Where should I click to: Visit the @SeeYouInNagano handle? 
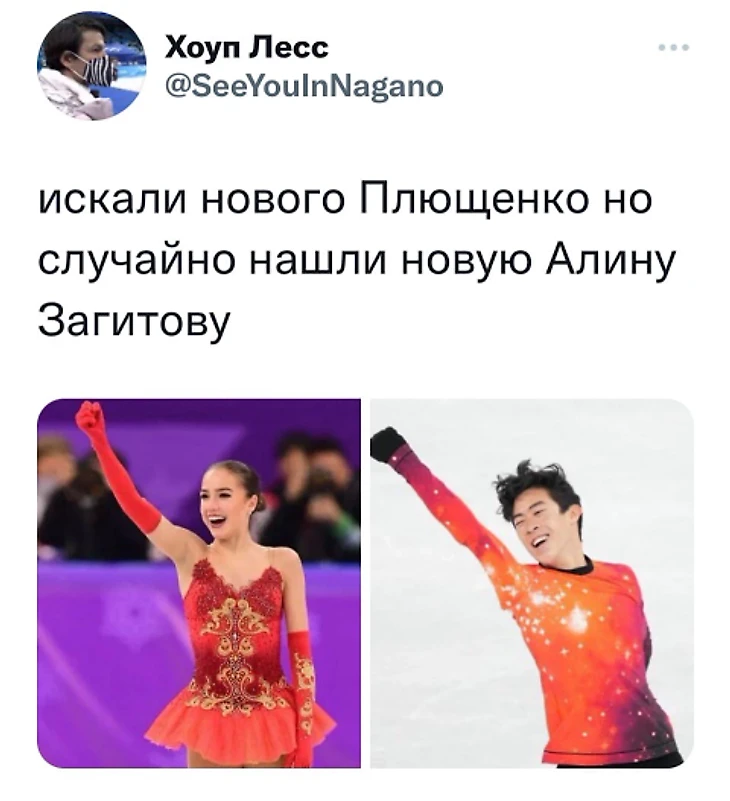click(x=304, y=87)
